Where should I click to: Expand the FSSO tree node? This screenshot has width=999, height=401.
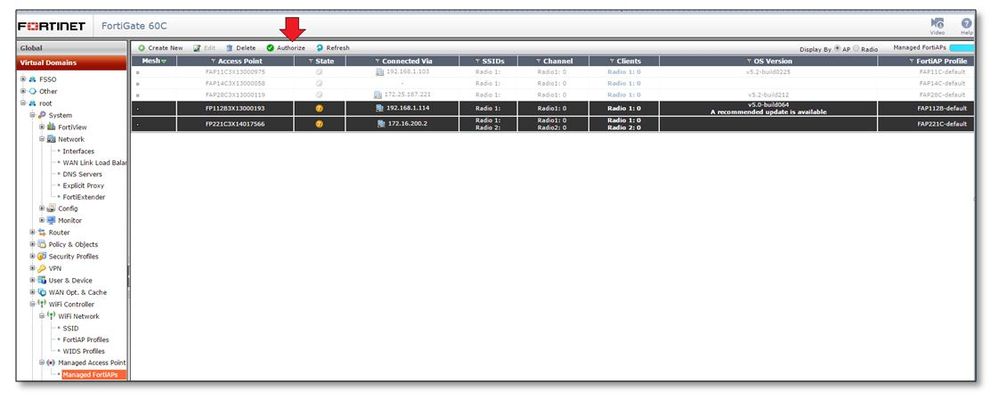tap(24, 80)
